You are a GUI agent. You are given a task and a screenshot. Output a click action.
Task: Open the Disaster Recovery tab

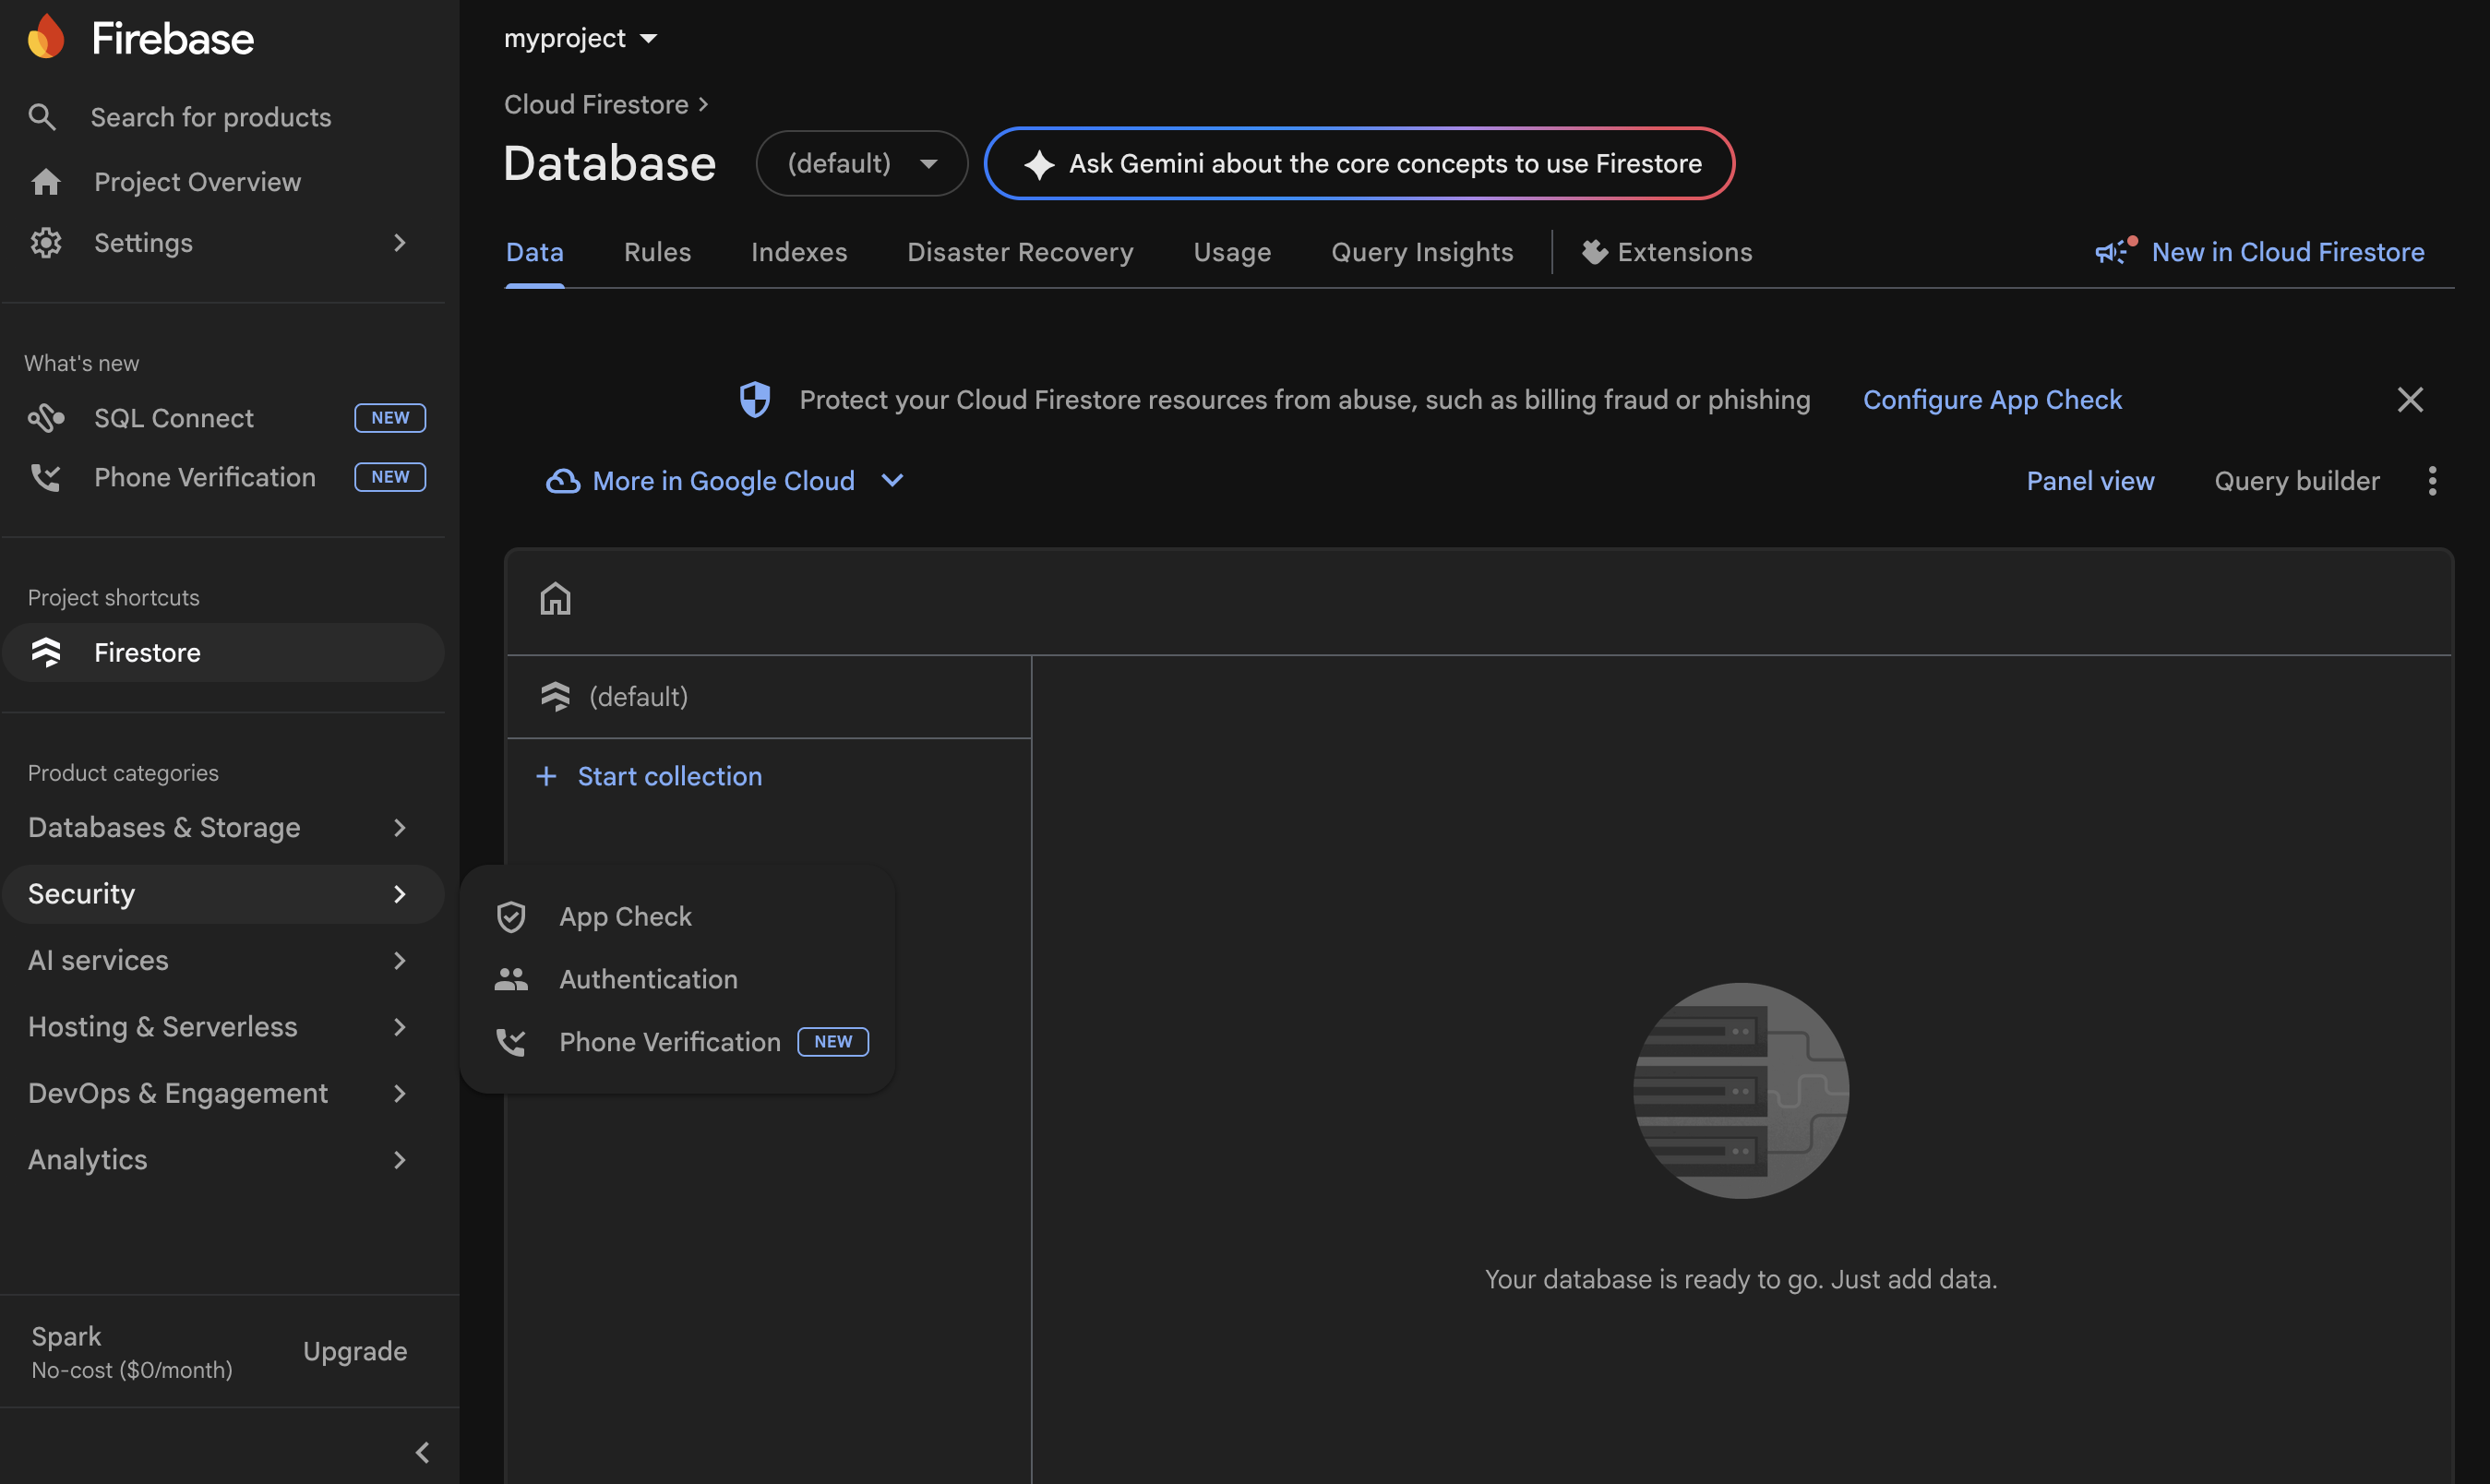[x=1020, y=252]
